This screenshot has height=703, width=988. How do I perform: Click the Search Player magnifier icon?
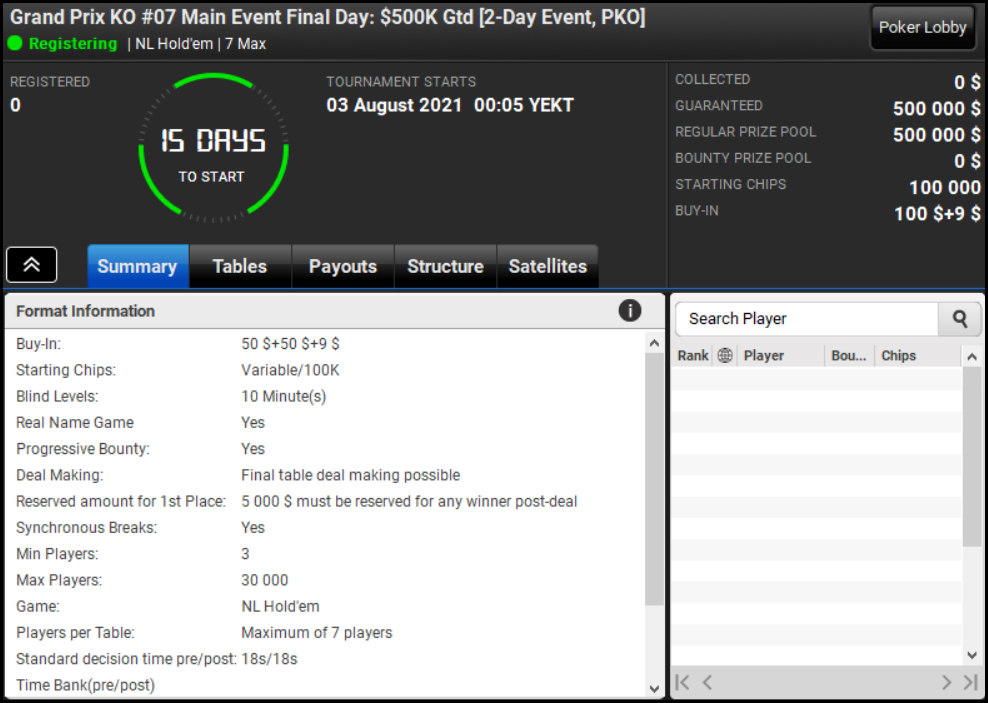click(960, 319)
